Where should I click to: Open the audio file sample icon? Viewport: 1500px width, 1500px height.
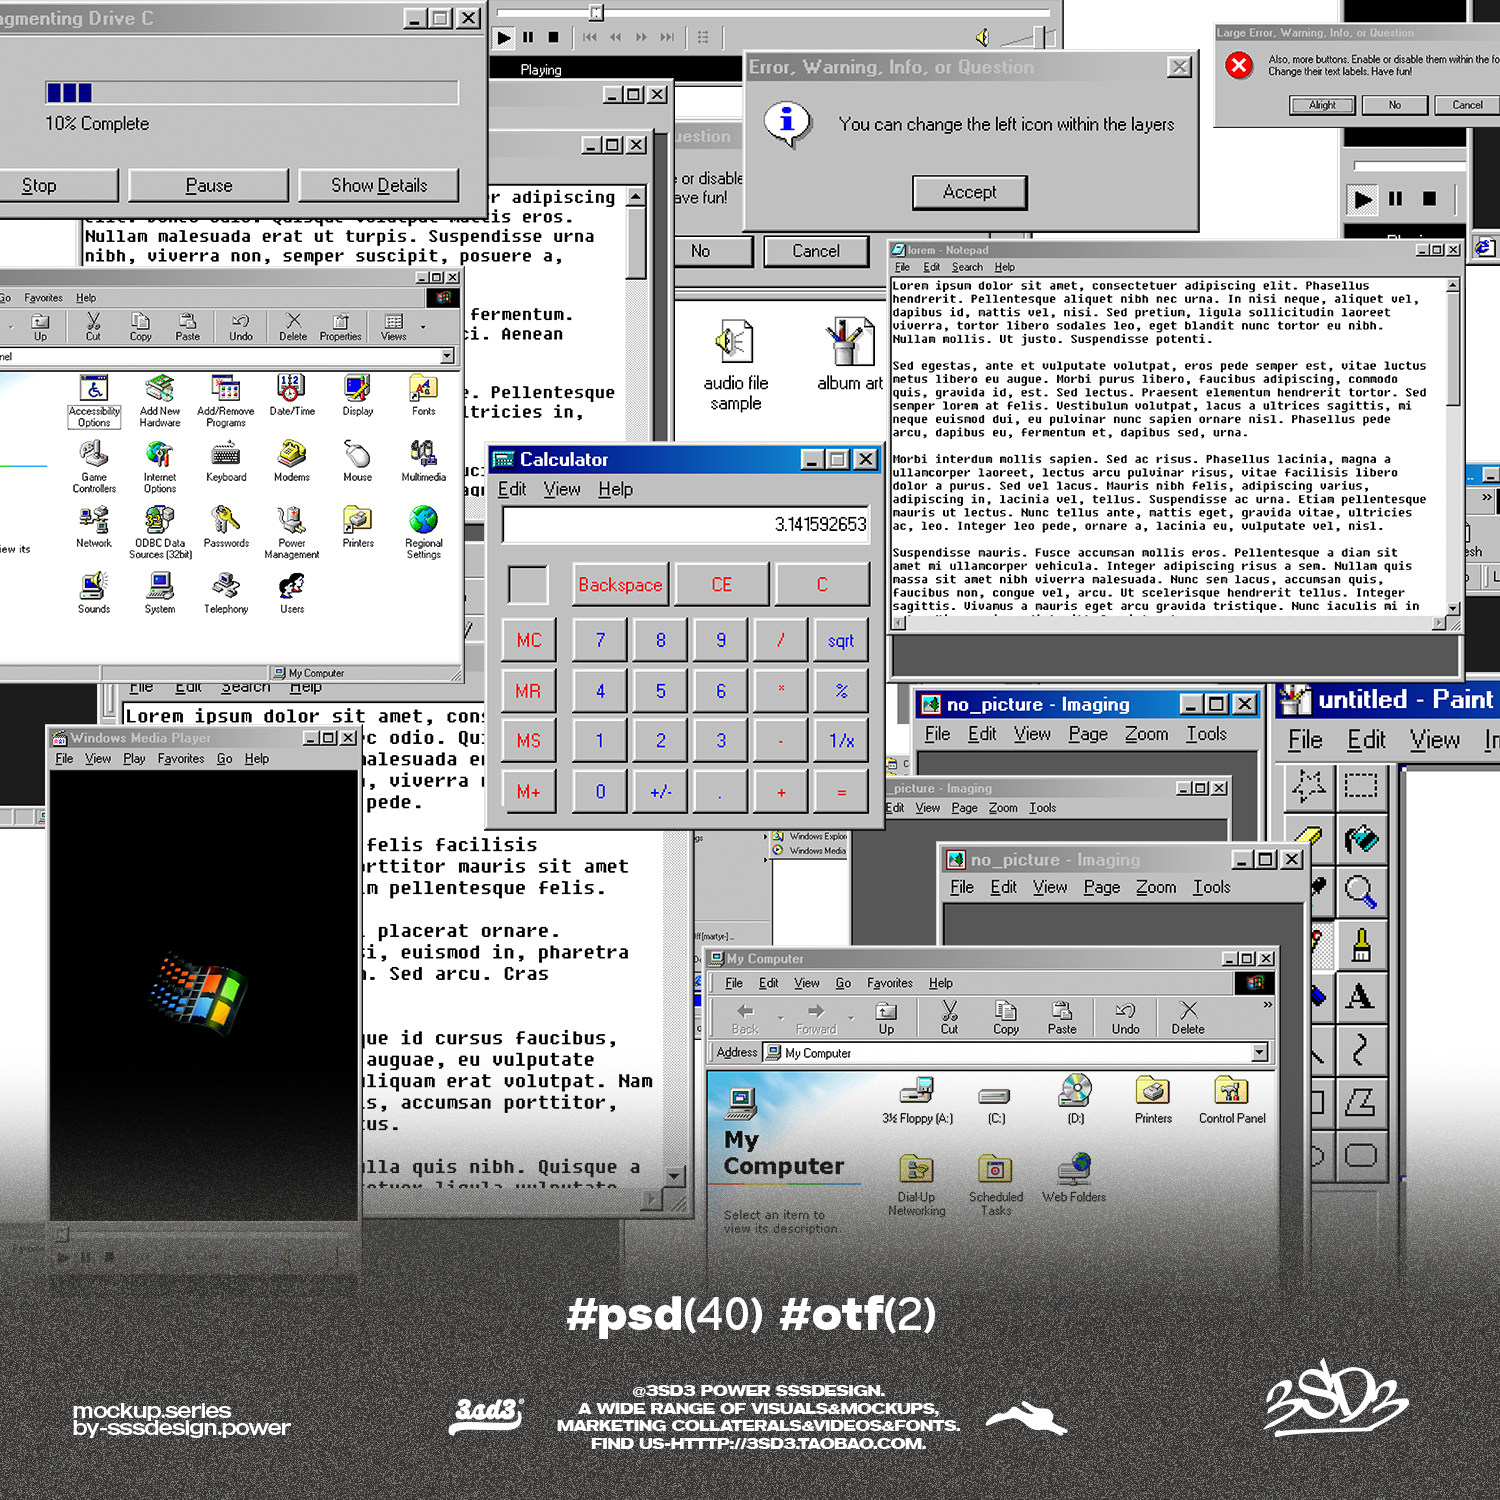pyautogui.click(x=736, y=365)
